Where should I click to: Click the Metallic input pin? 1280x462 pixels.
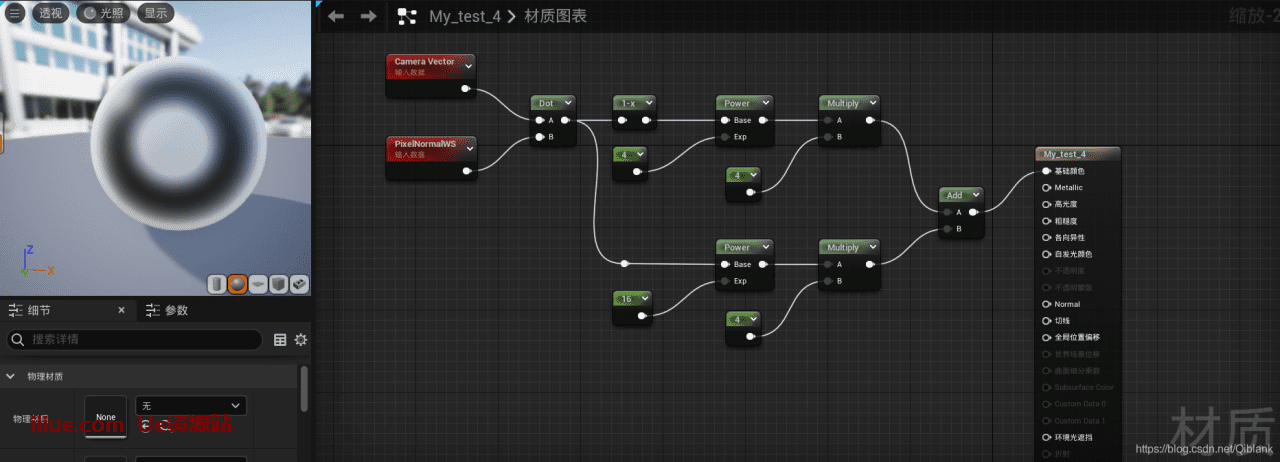pyautogui.click(x=1047, y=187)
